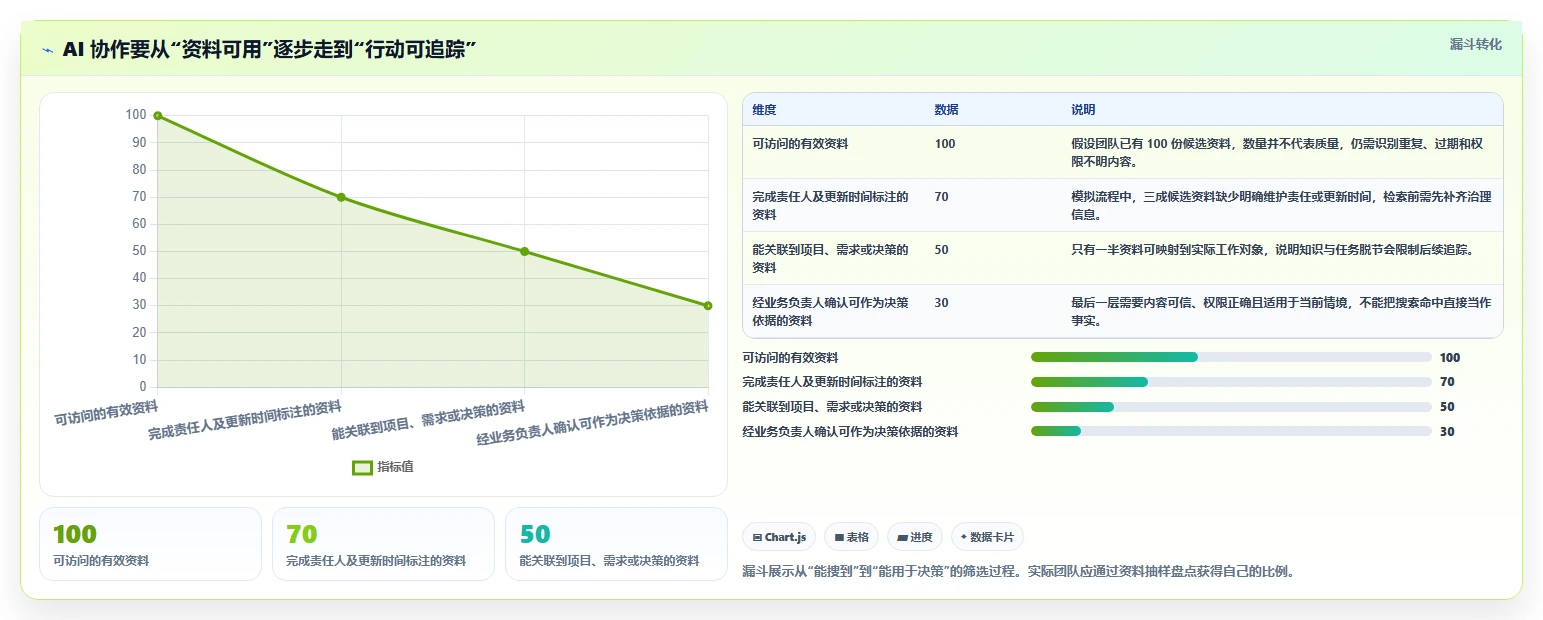Click table cell 完成责任人及更新时间标注的资料

pos(830,205)
